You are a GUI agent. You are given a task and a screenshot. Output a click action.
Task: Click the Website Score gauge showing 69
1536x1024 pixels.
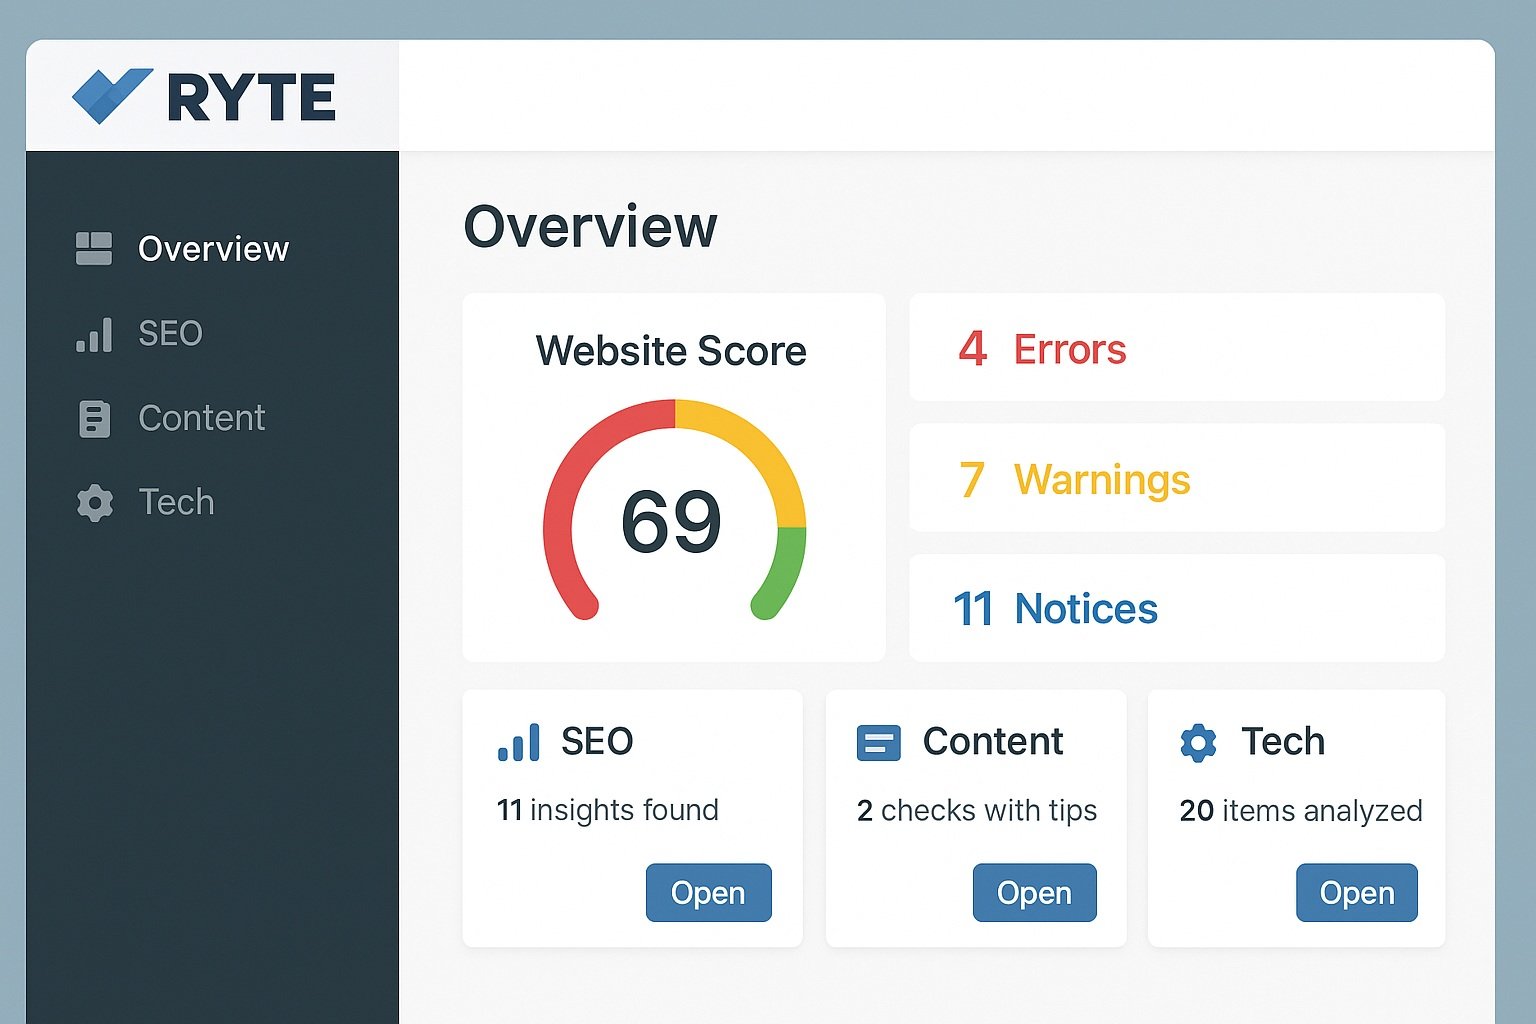(x=673, y=515)
